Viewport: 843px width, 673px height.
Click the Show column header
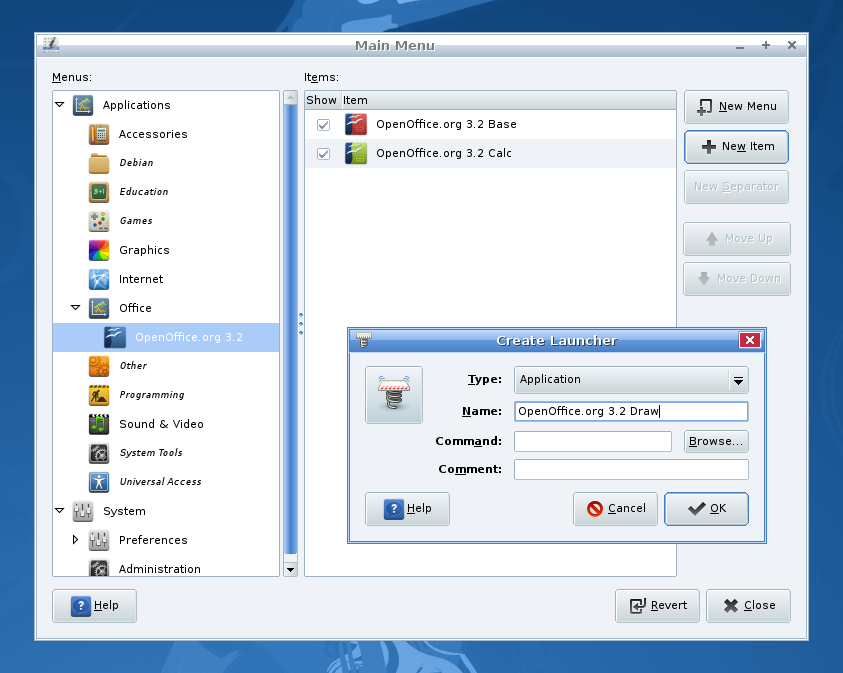point(322,101)
